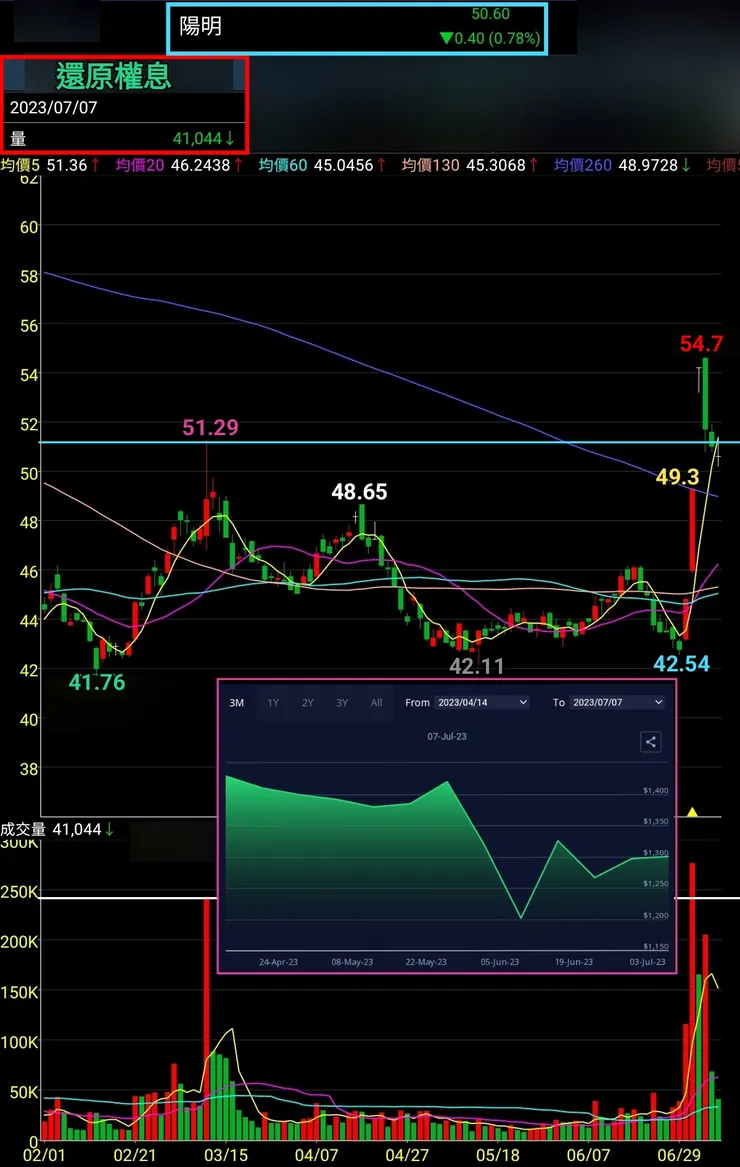Select the 3M range tab
The height and width of the screenshot is (1167, 740).
pyautogui.click(x=237, y=703)
